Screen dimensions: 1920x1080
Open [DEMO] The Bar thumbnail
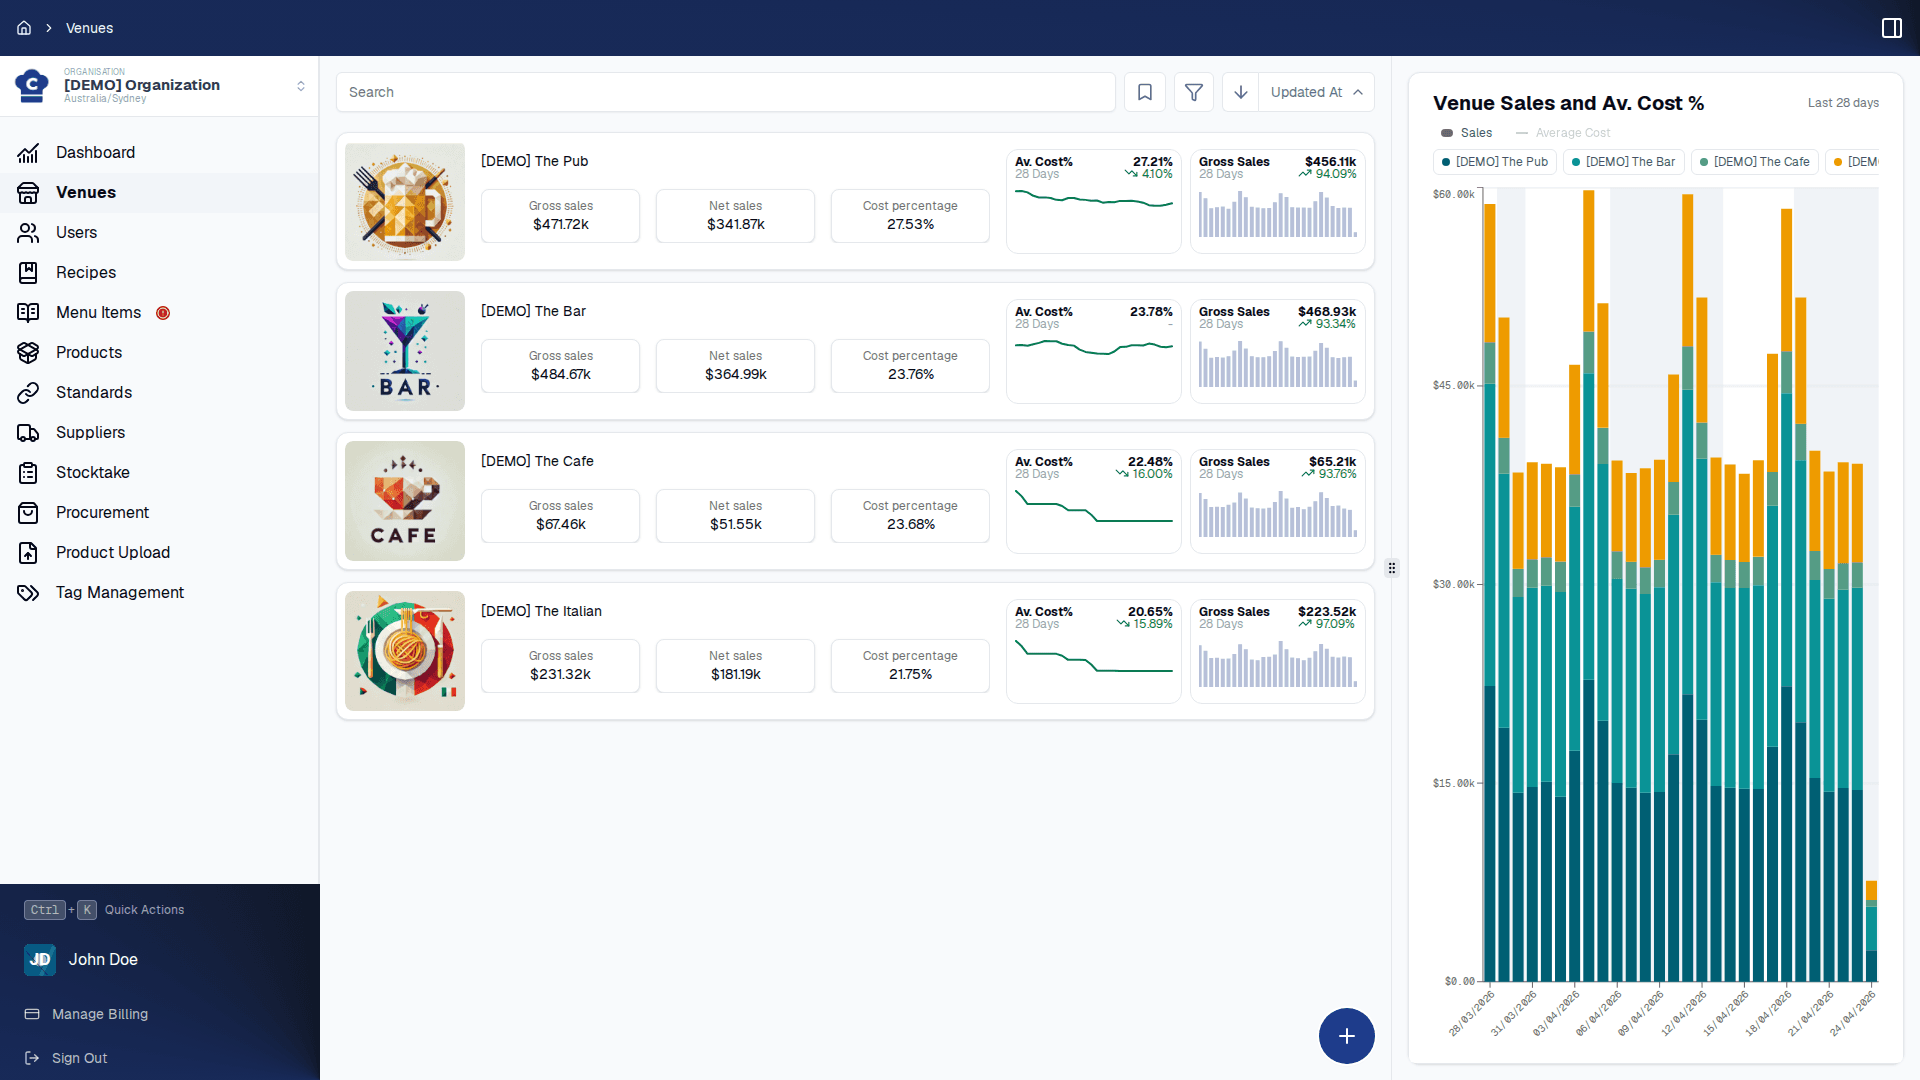tap(405, 351)
